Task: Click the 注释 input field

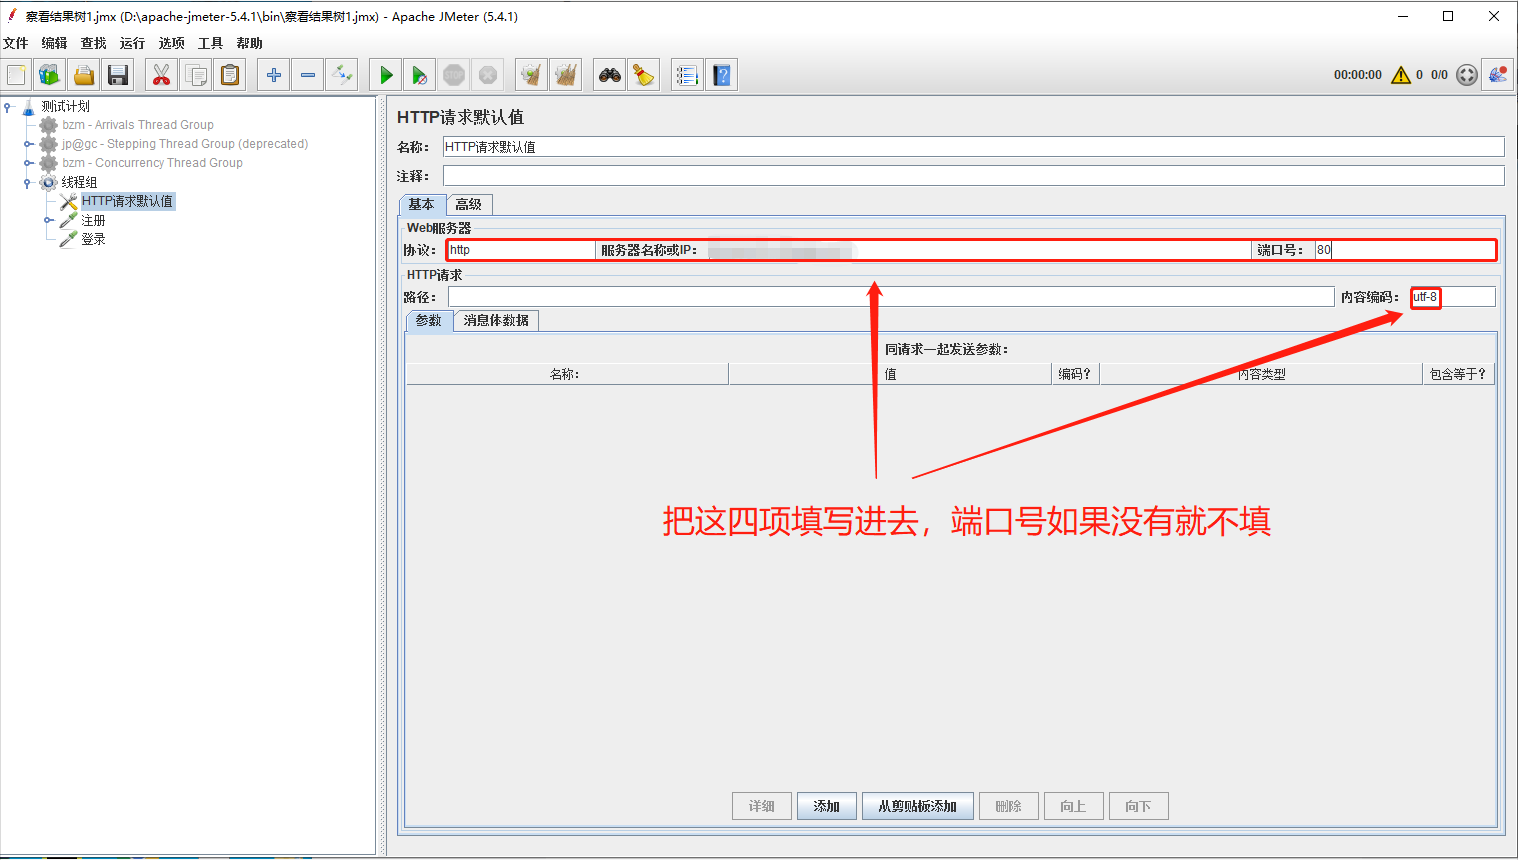Action: (973, 176)
